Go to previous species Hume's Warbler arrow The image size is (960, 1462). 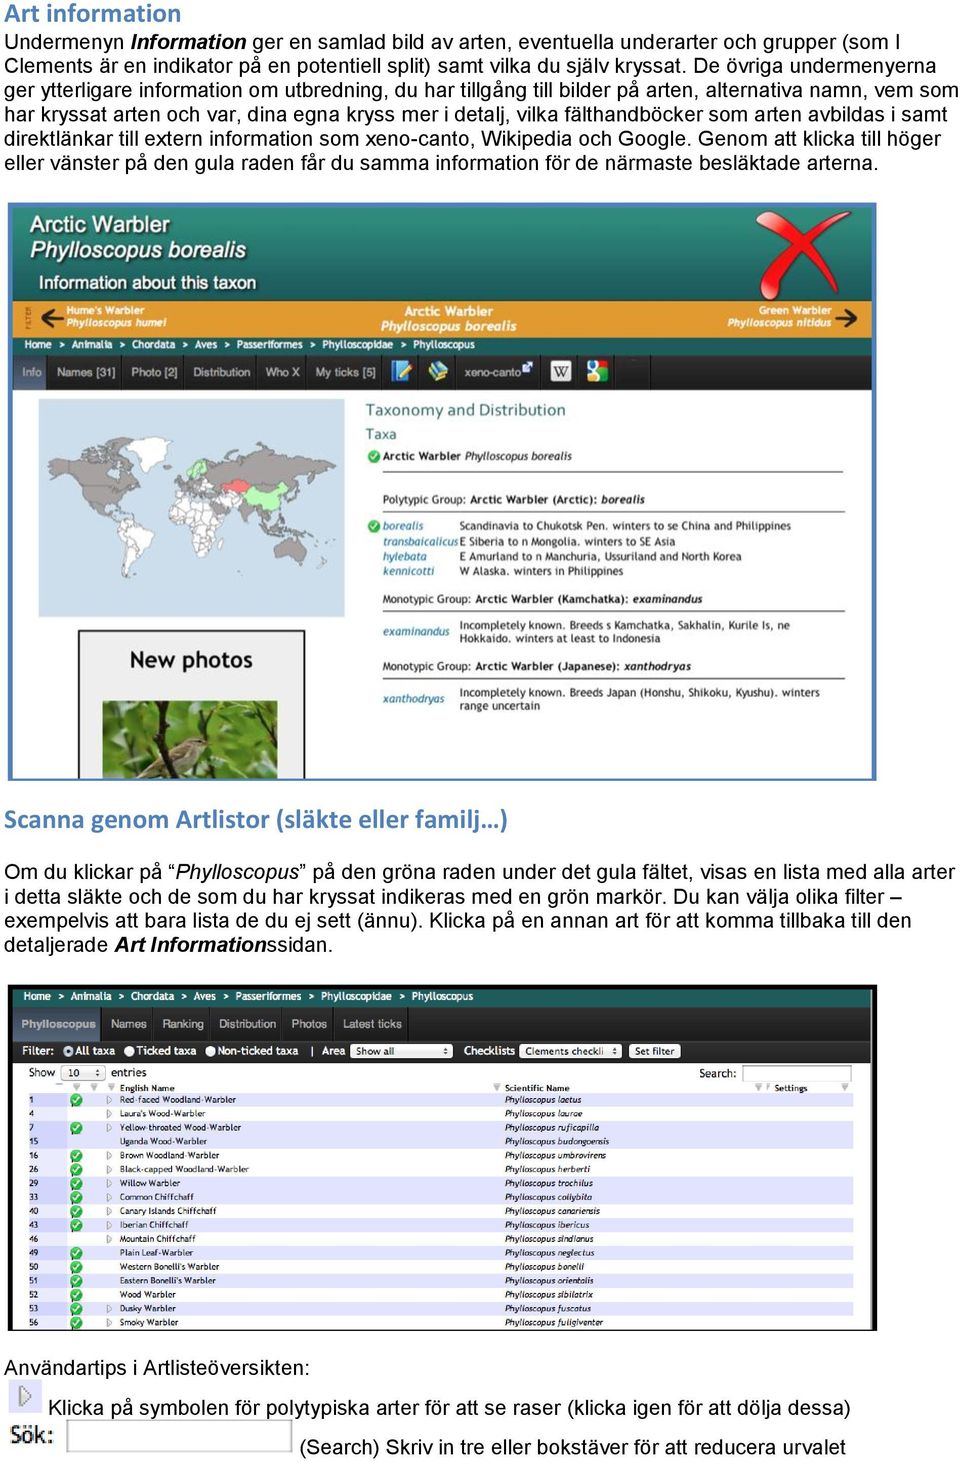50,319
